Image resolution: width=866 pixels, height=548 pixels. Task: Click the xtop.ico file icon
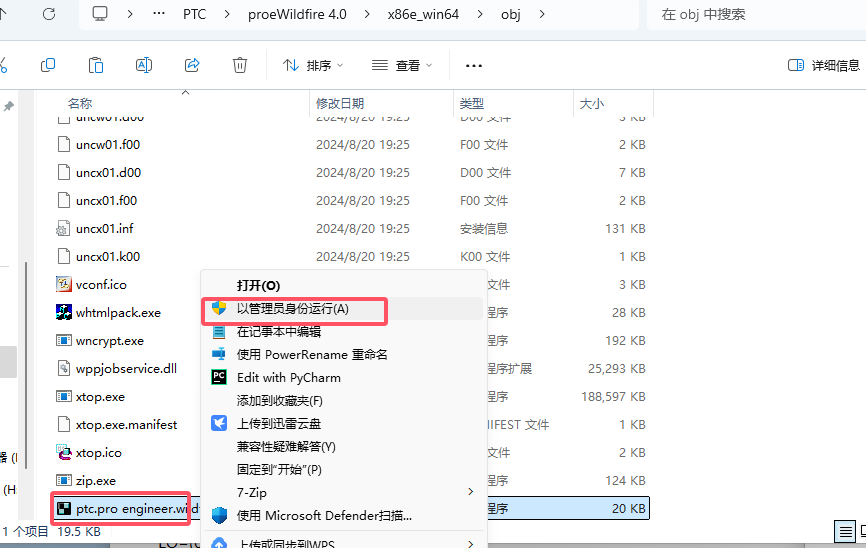tap(64, 452)
